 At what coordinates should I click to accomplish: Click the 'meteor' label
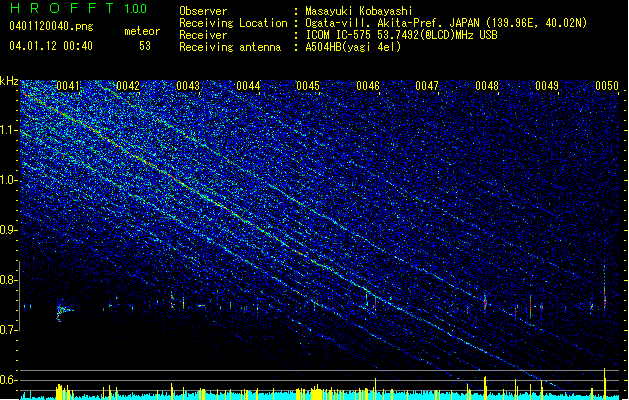coord(142,31)
